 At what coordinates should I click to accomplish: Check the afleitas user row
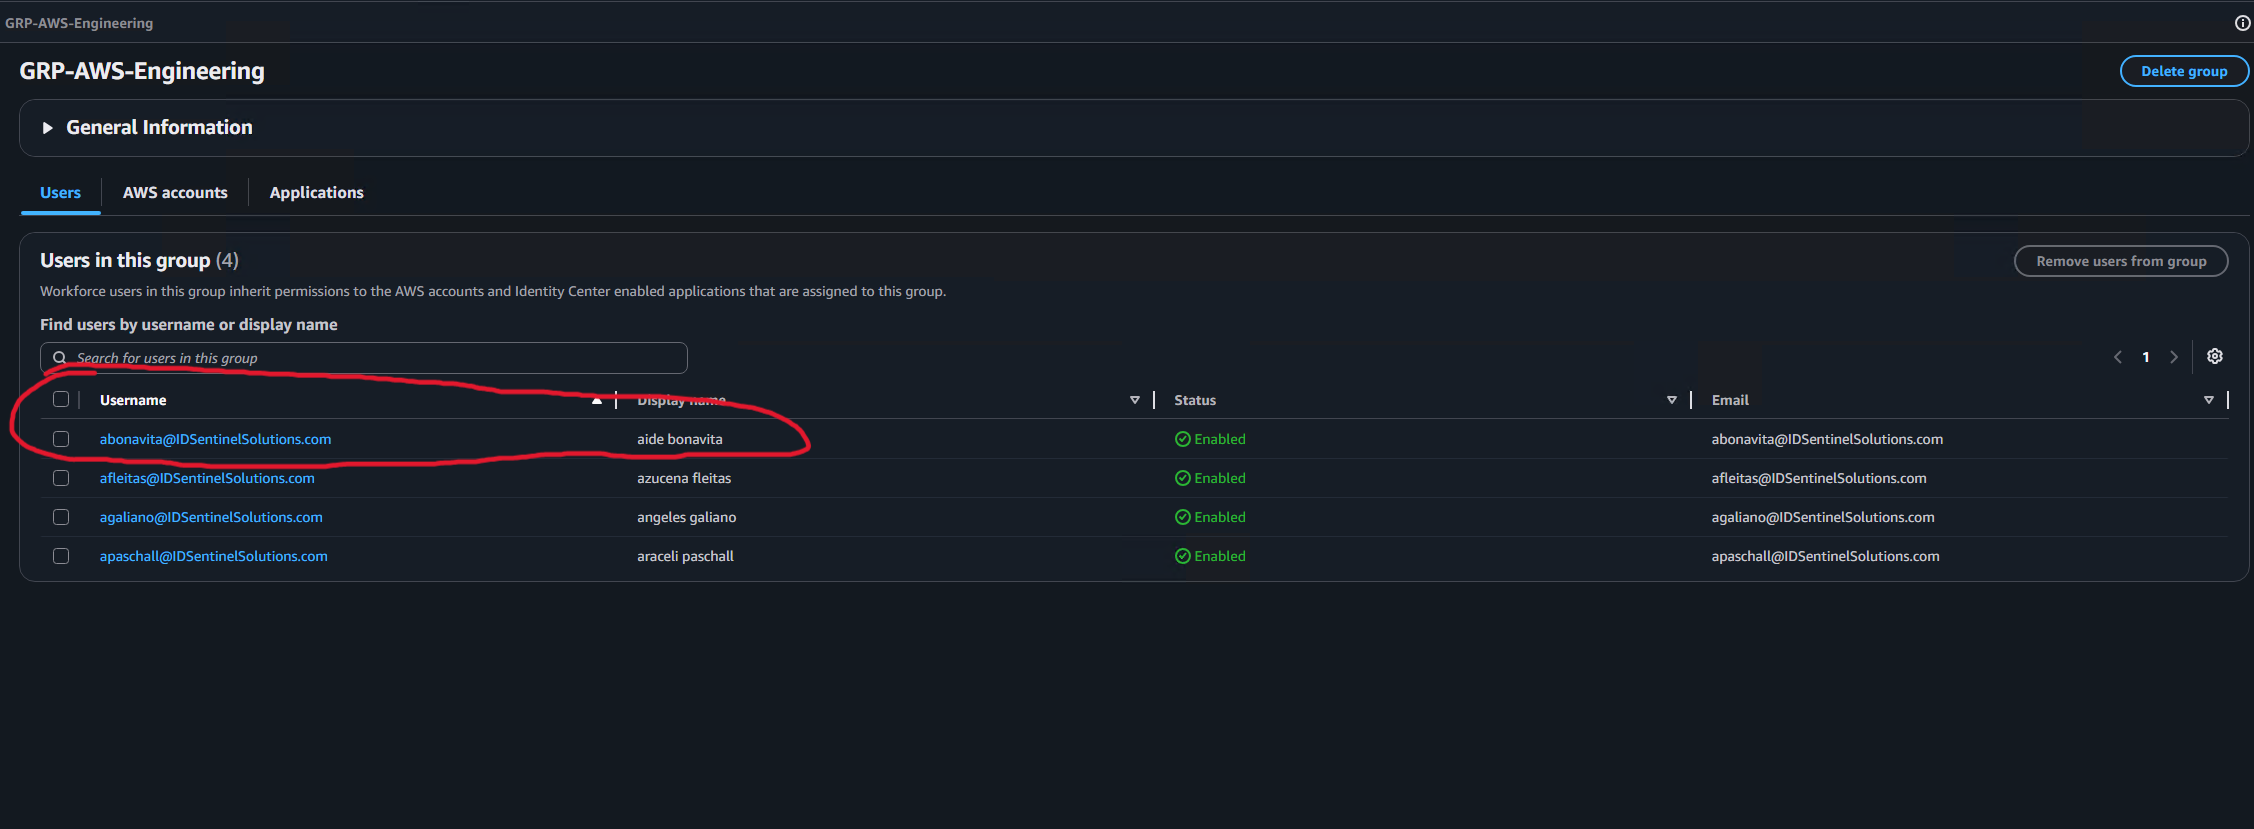[61, 478]
